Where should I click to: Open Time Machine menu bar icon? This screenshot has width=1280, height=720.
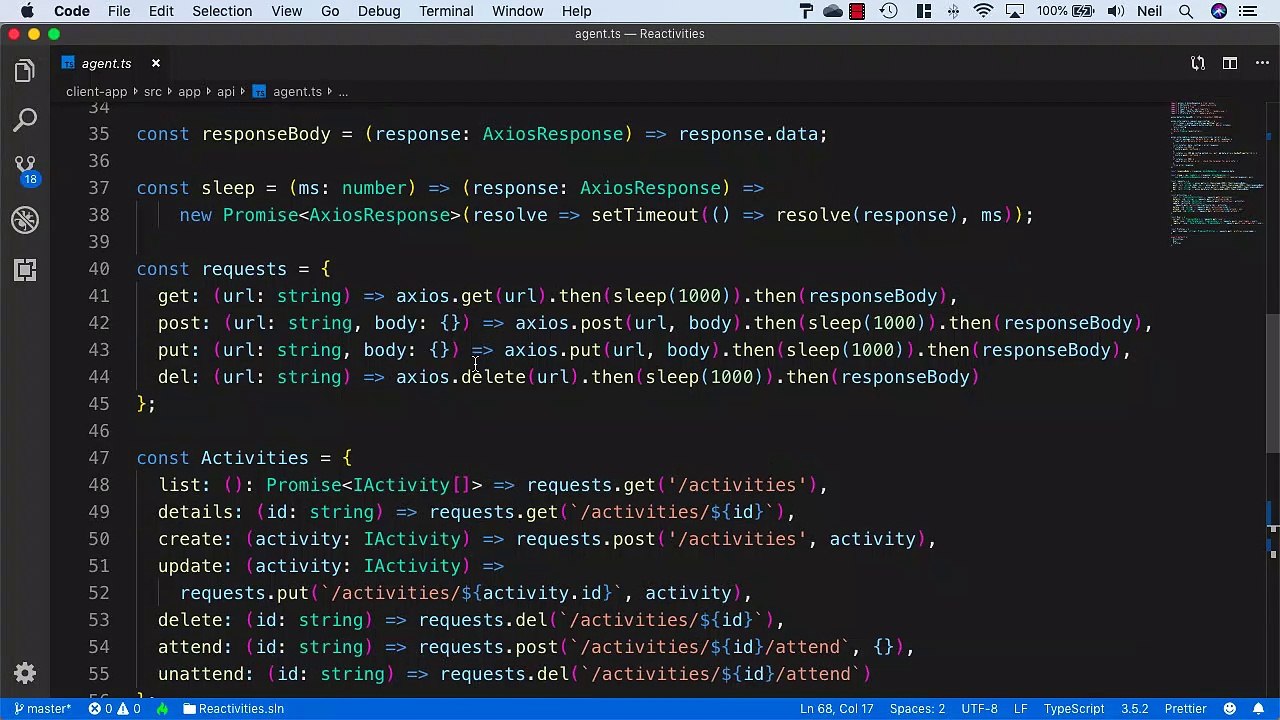point(889,11)
